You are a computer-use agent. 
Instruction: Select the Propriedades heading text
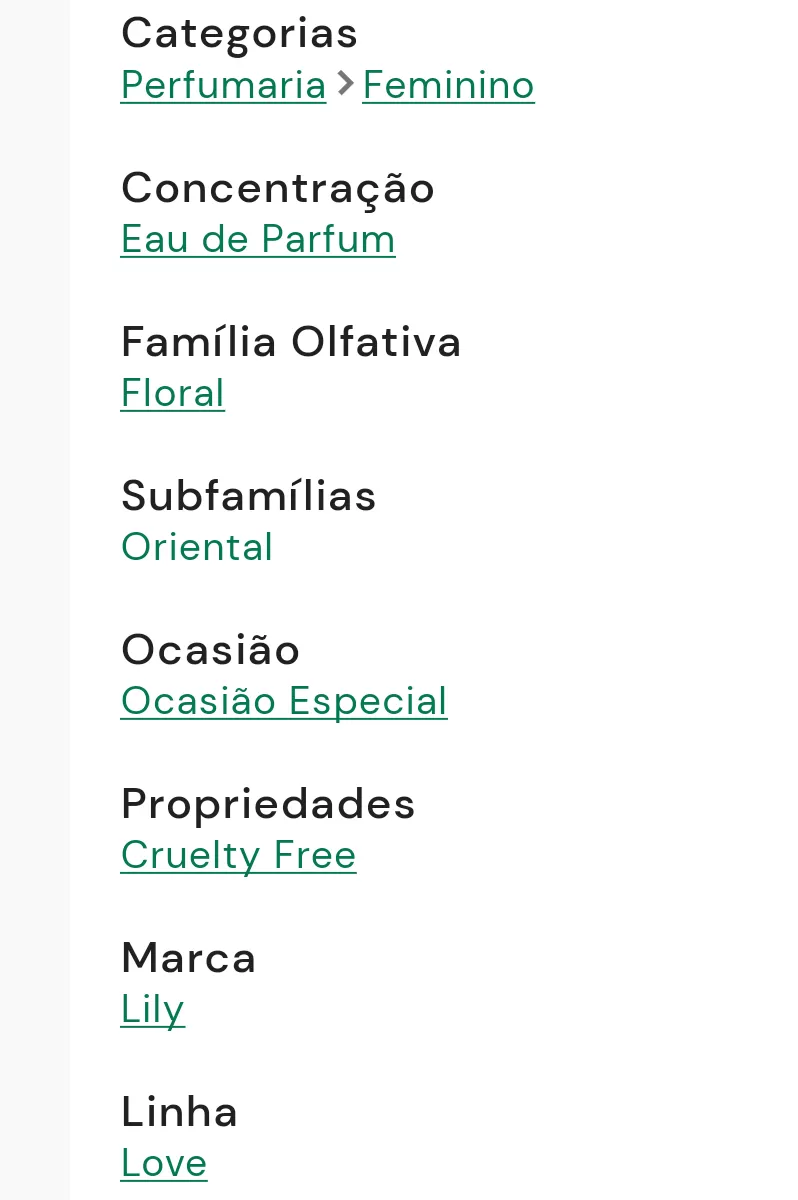tap(268, 804)
